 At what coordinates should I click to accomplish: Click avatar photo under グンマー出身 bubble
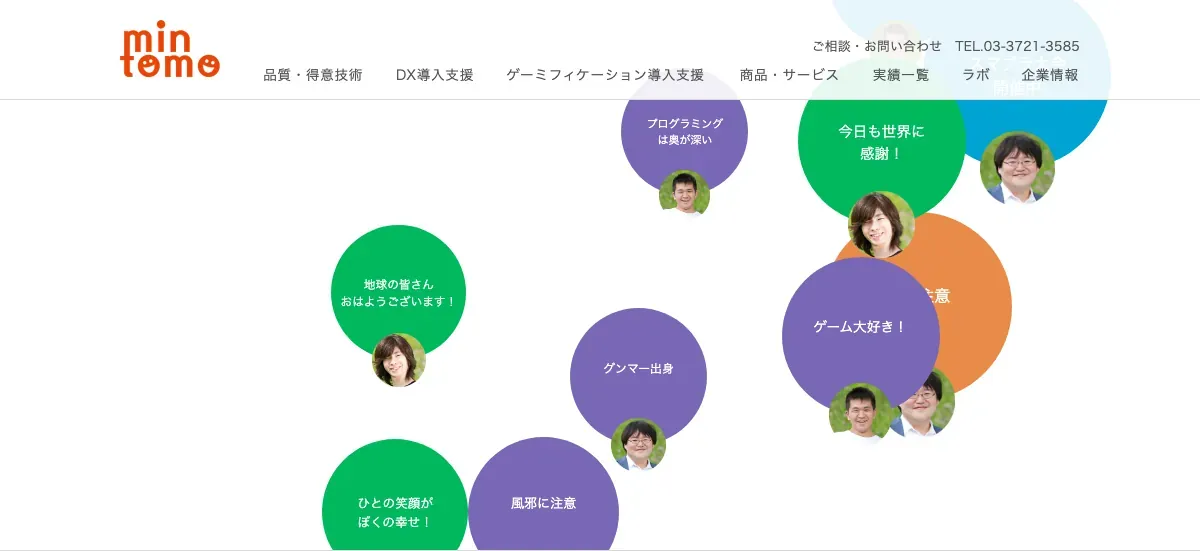tap(638, 445)
